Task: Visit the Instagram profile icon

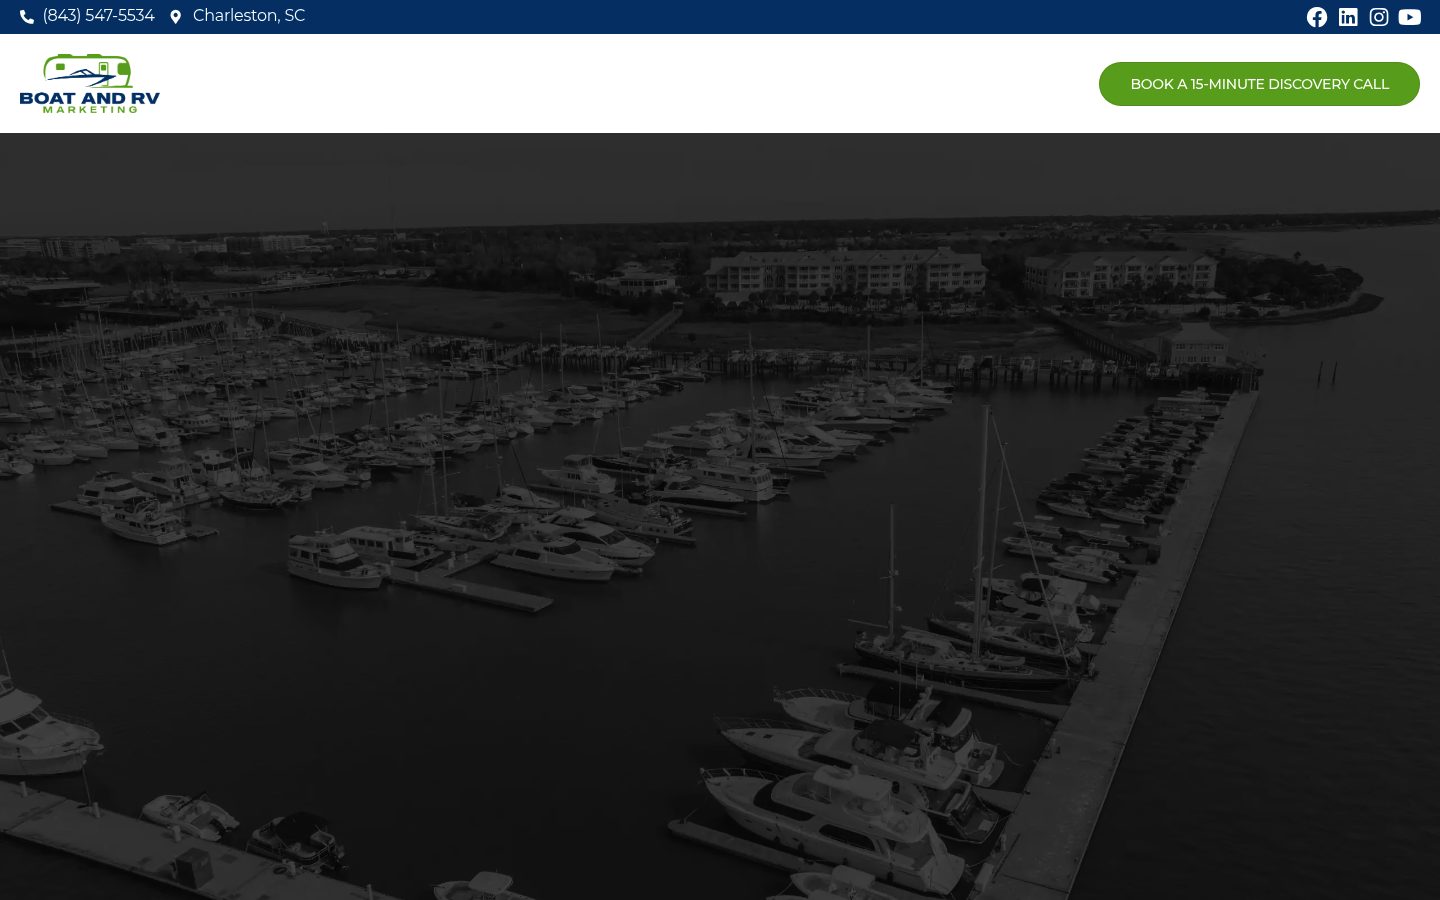Action: (1379, 17)
